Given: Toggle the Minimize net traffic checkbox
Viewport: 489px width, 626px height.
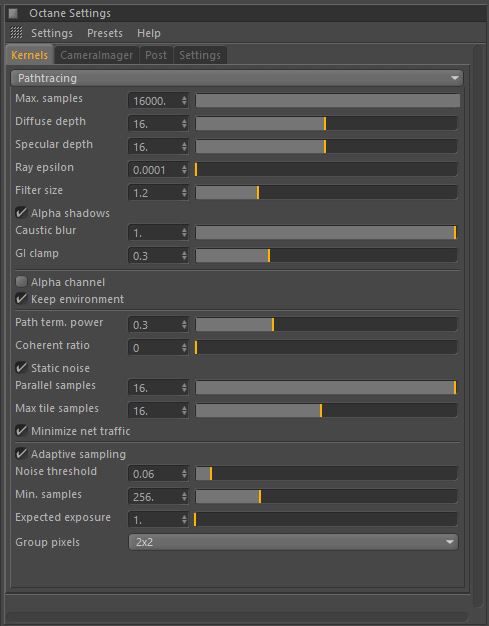Looking at the screenshot, I should coord(21,431).
